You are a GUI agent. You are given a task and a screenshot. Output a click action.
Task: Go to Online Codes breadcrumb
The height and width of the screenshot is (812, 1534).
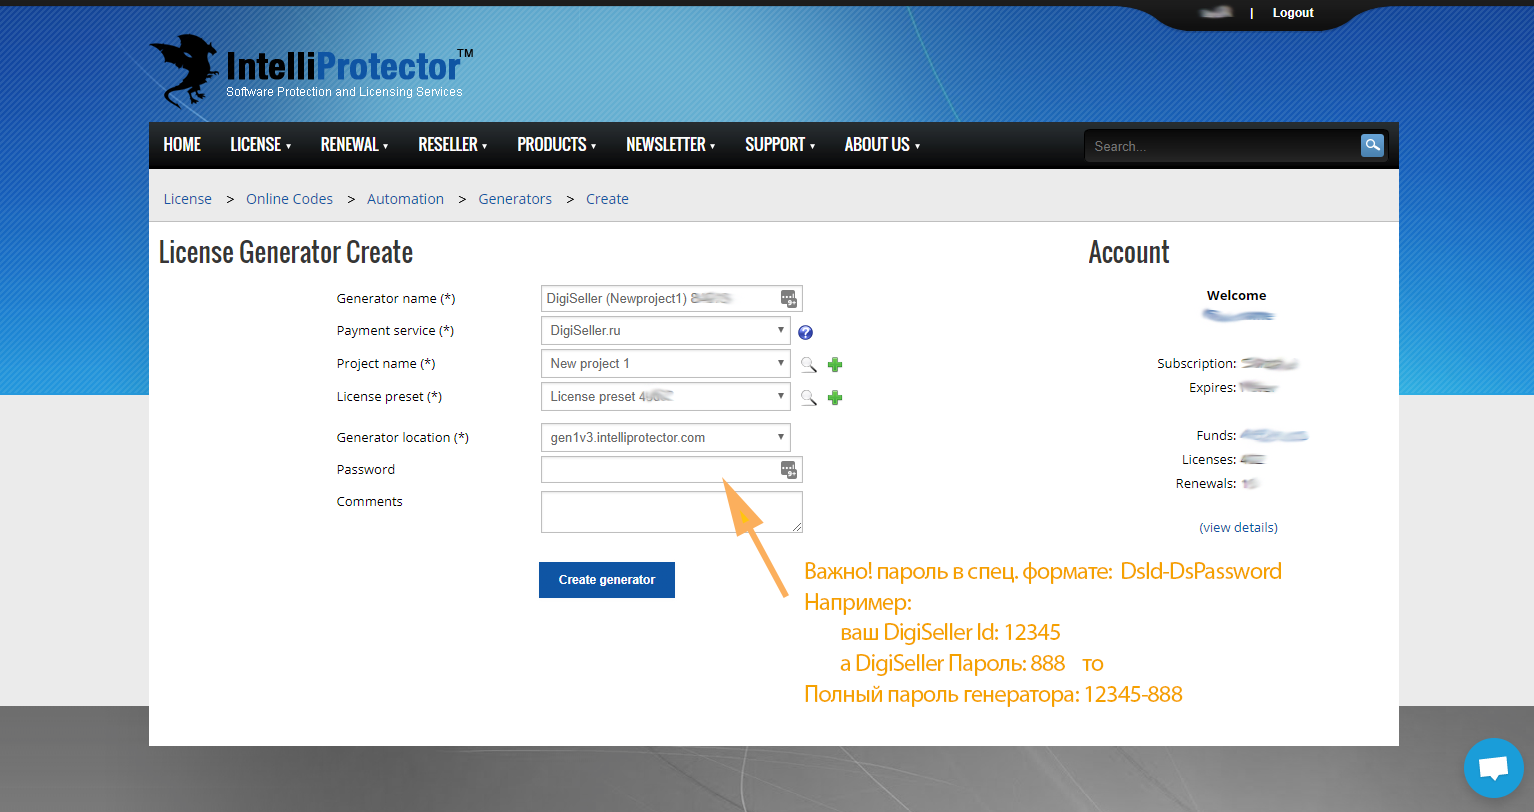coord(289,199)
